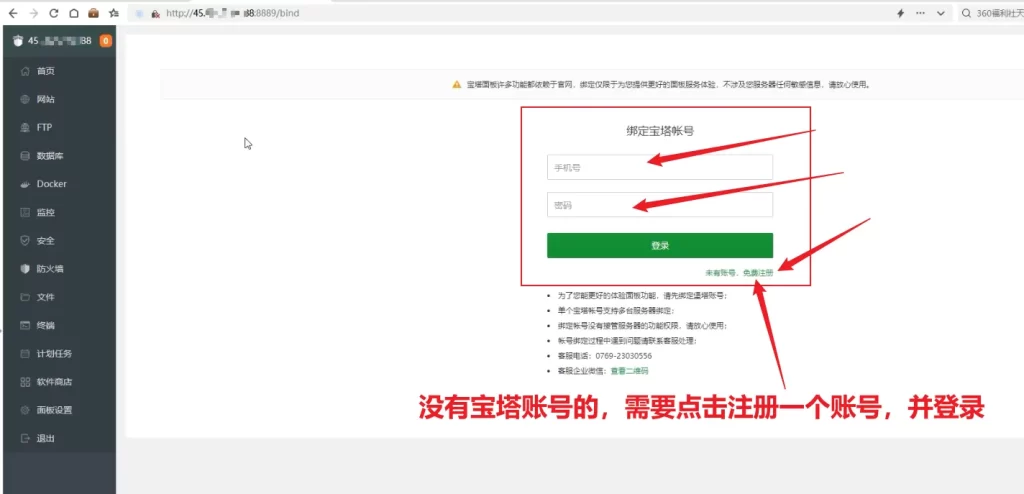
Task: Click the 绑定宝塔帐号 form heading
Action: pyautogui.click(x=660, y=131)
